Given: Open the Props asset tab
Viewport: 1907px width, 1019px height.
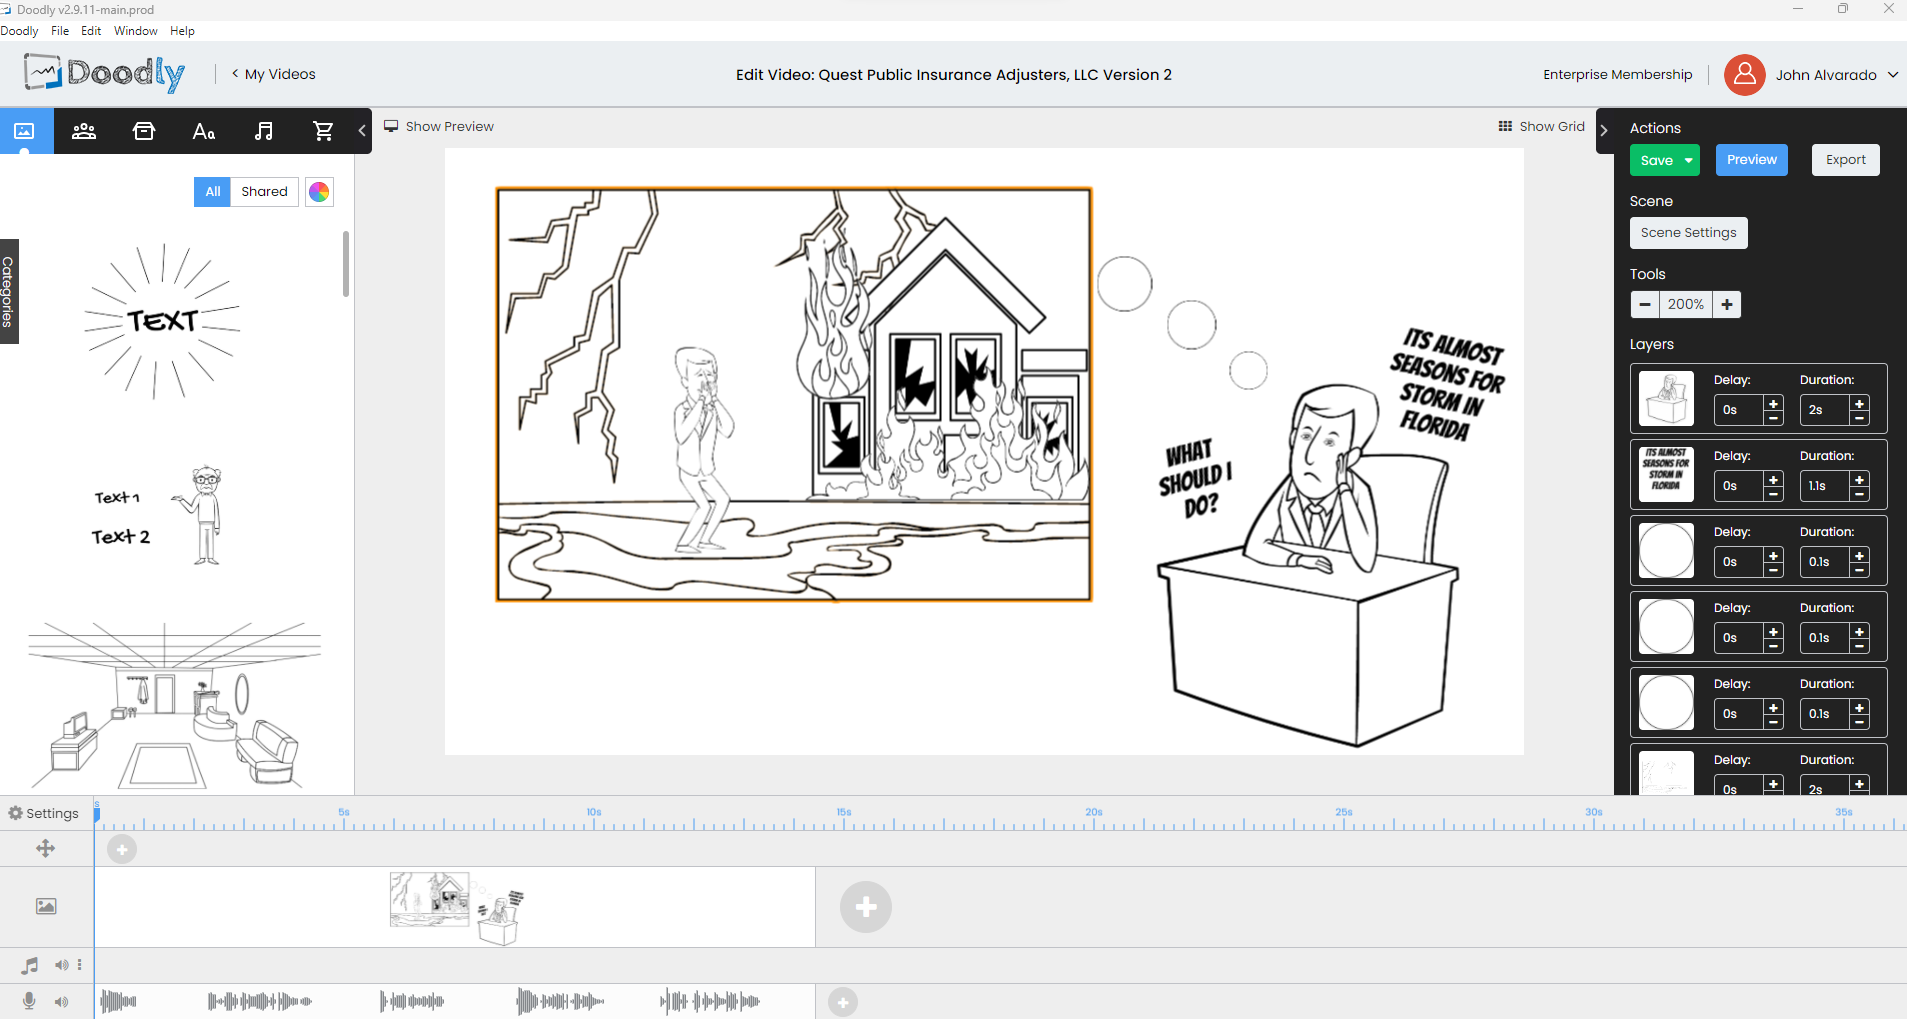Looking at the screenshot, I should (x=144, y=131).
